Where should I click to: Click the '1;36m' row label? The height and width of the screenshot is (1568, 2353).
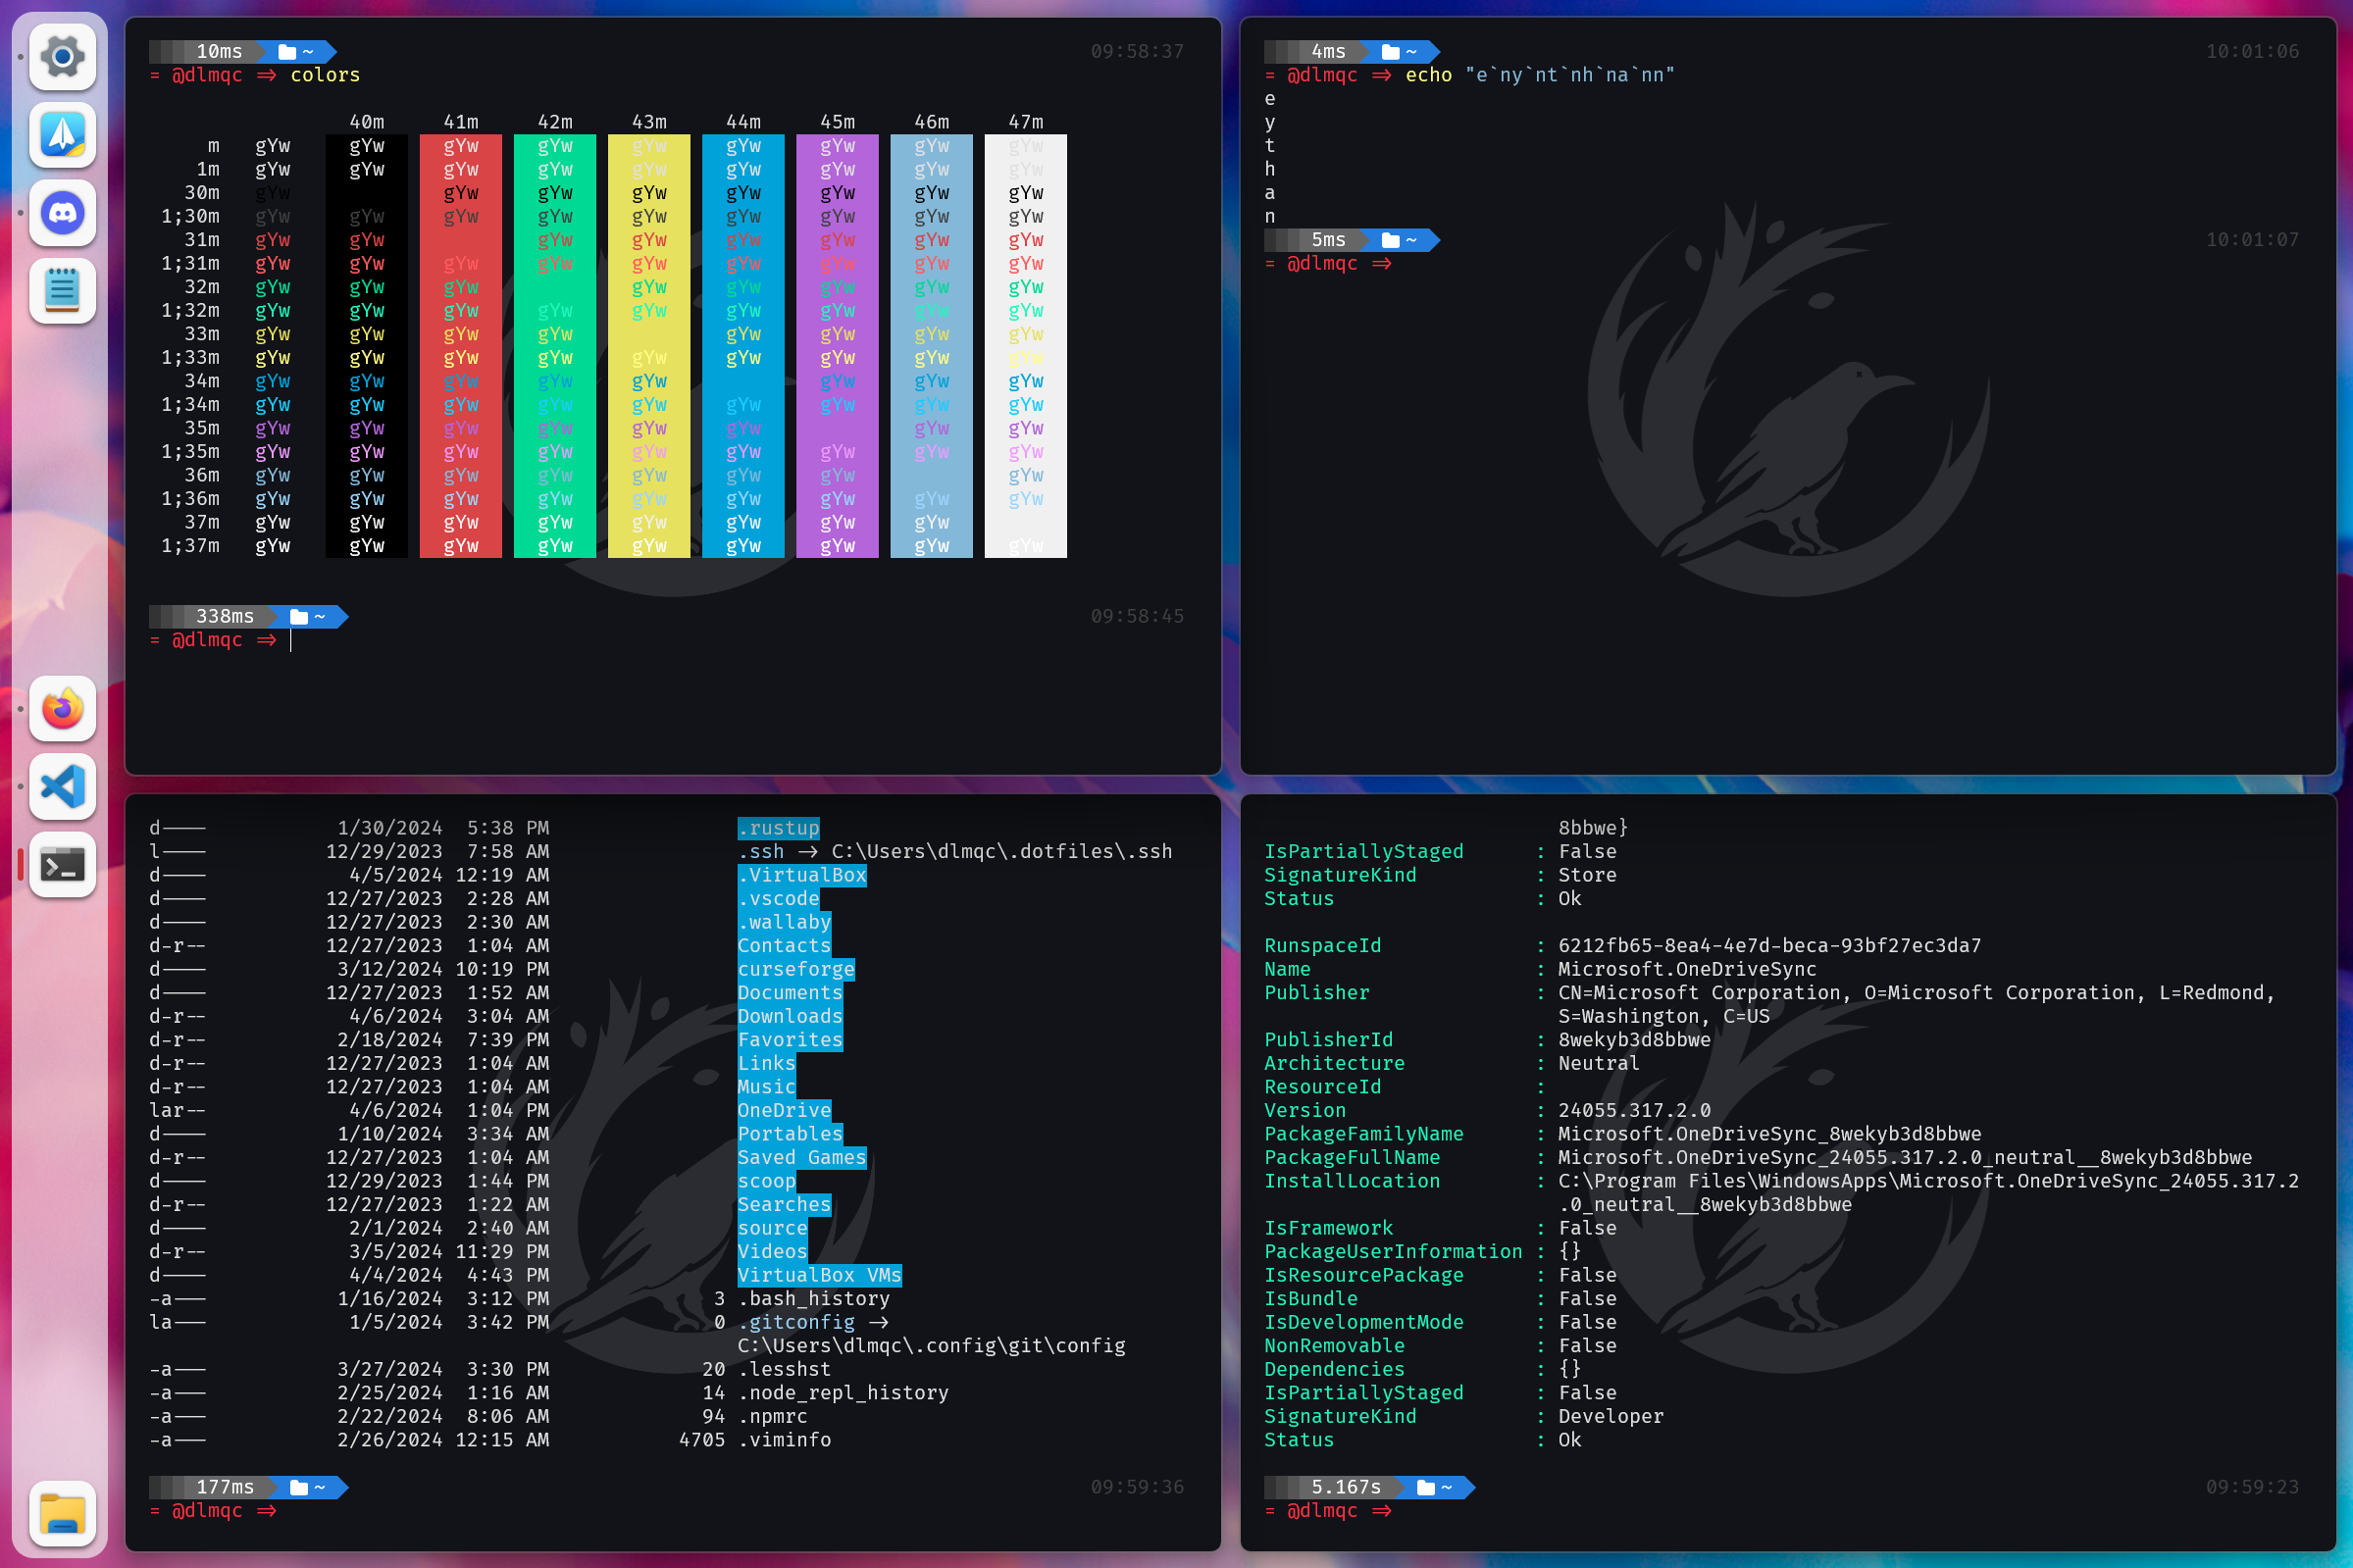(x=190, y=498)
